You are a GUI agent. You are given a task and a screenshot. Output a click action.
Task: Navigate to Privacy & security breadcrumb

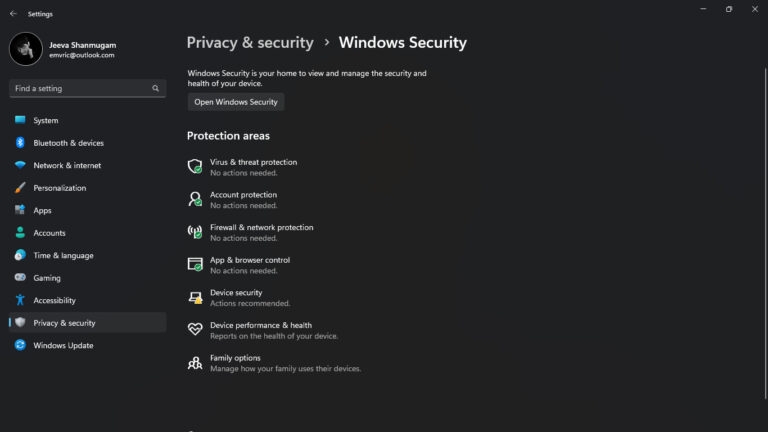(x=250, y=43)
